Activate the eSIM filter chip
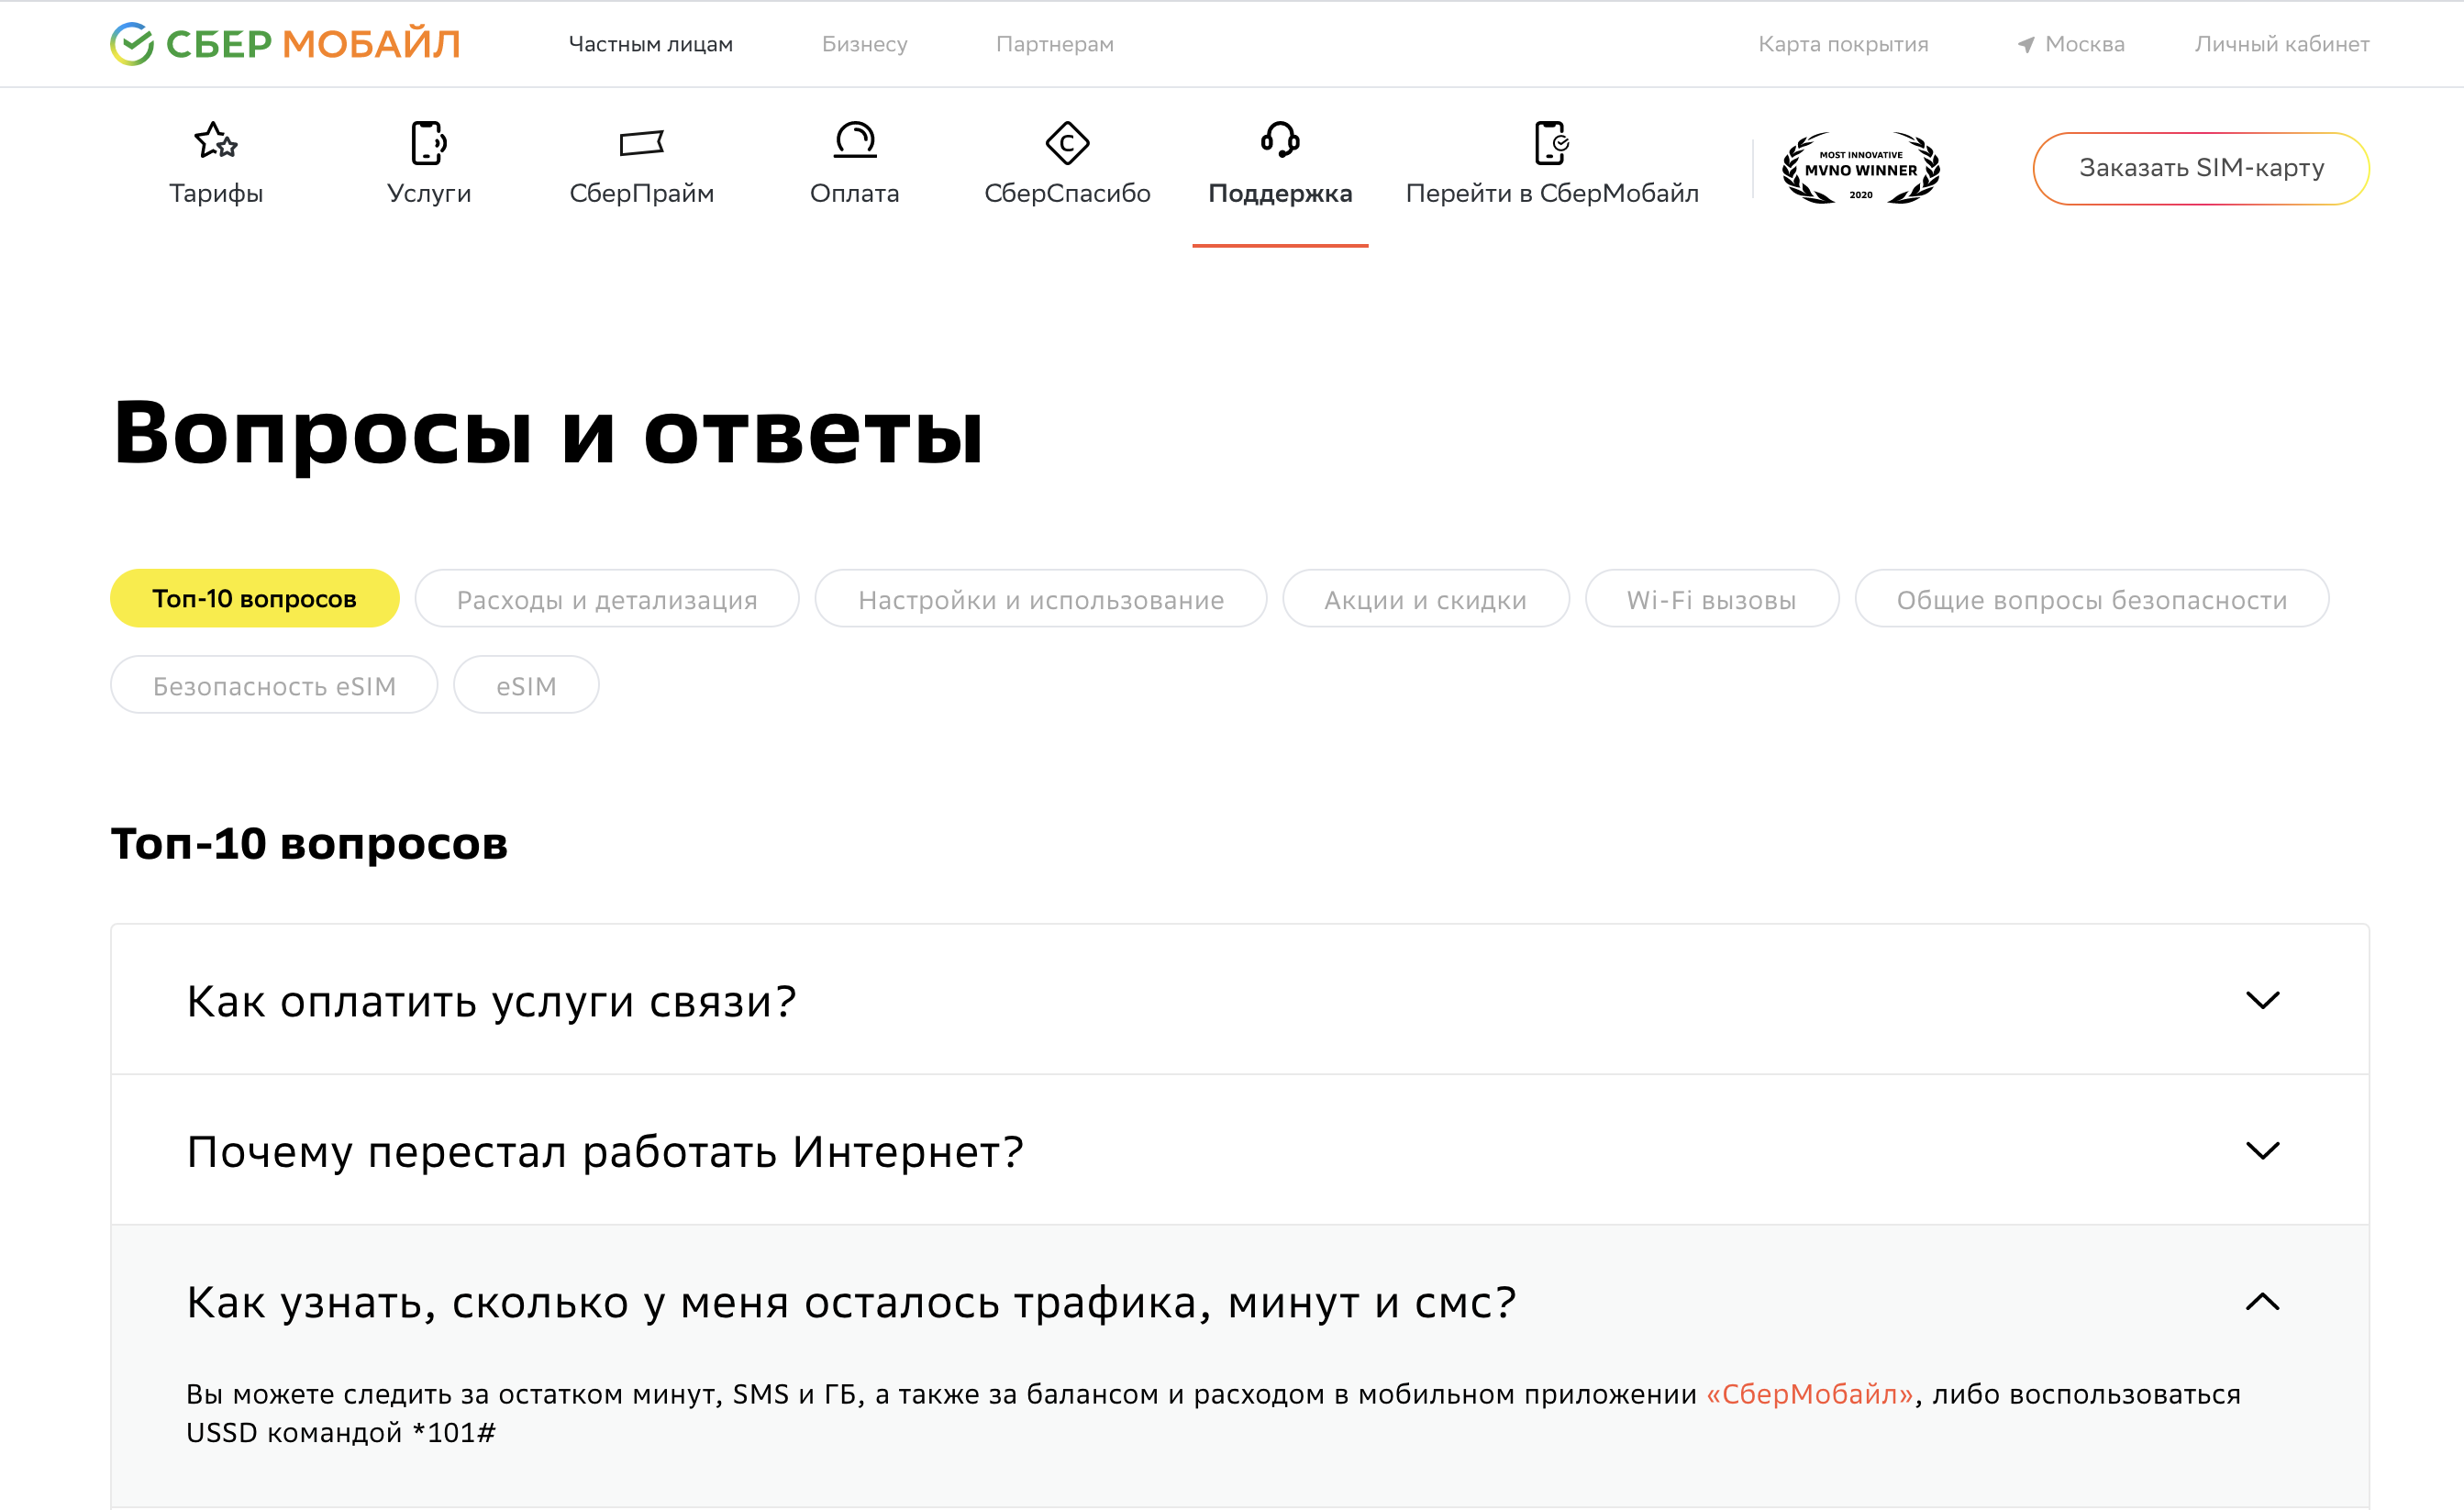 pyautogui.click(x=526, y=684)
